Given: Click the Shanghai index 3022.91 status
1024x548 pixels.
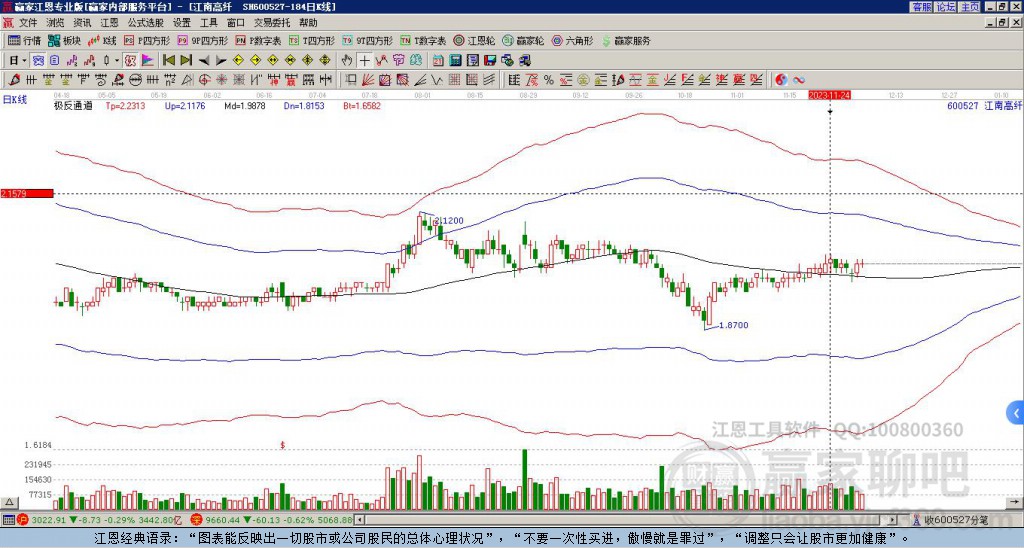Looking at the screenshot, I should [x=50, y=520].
